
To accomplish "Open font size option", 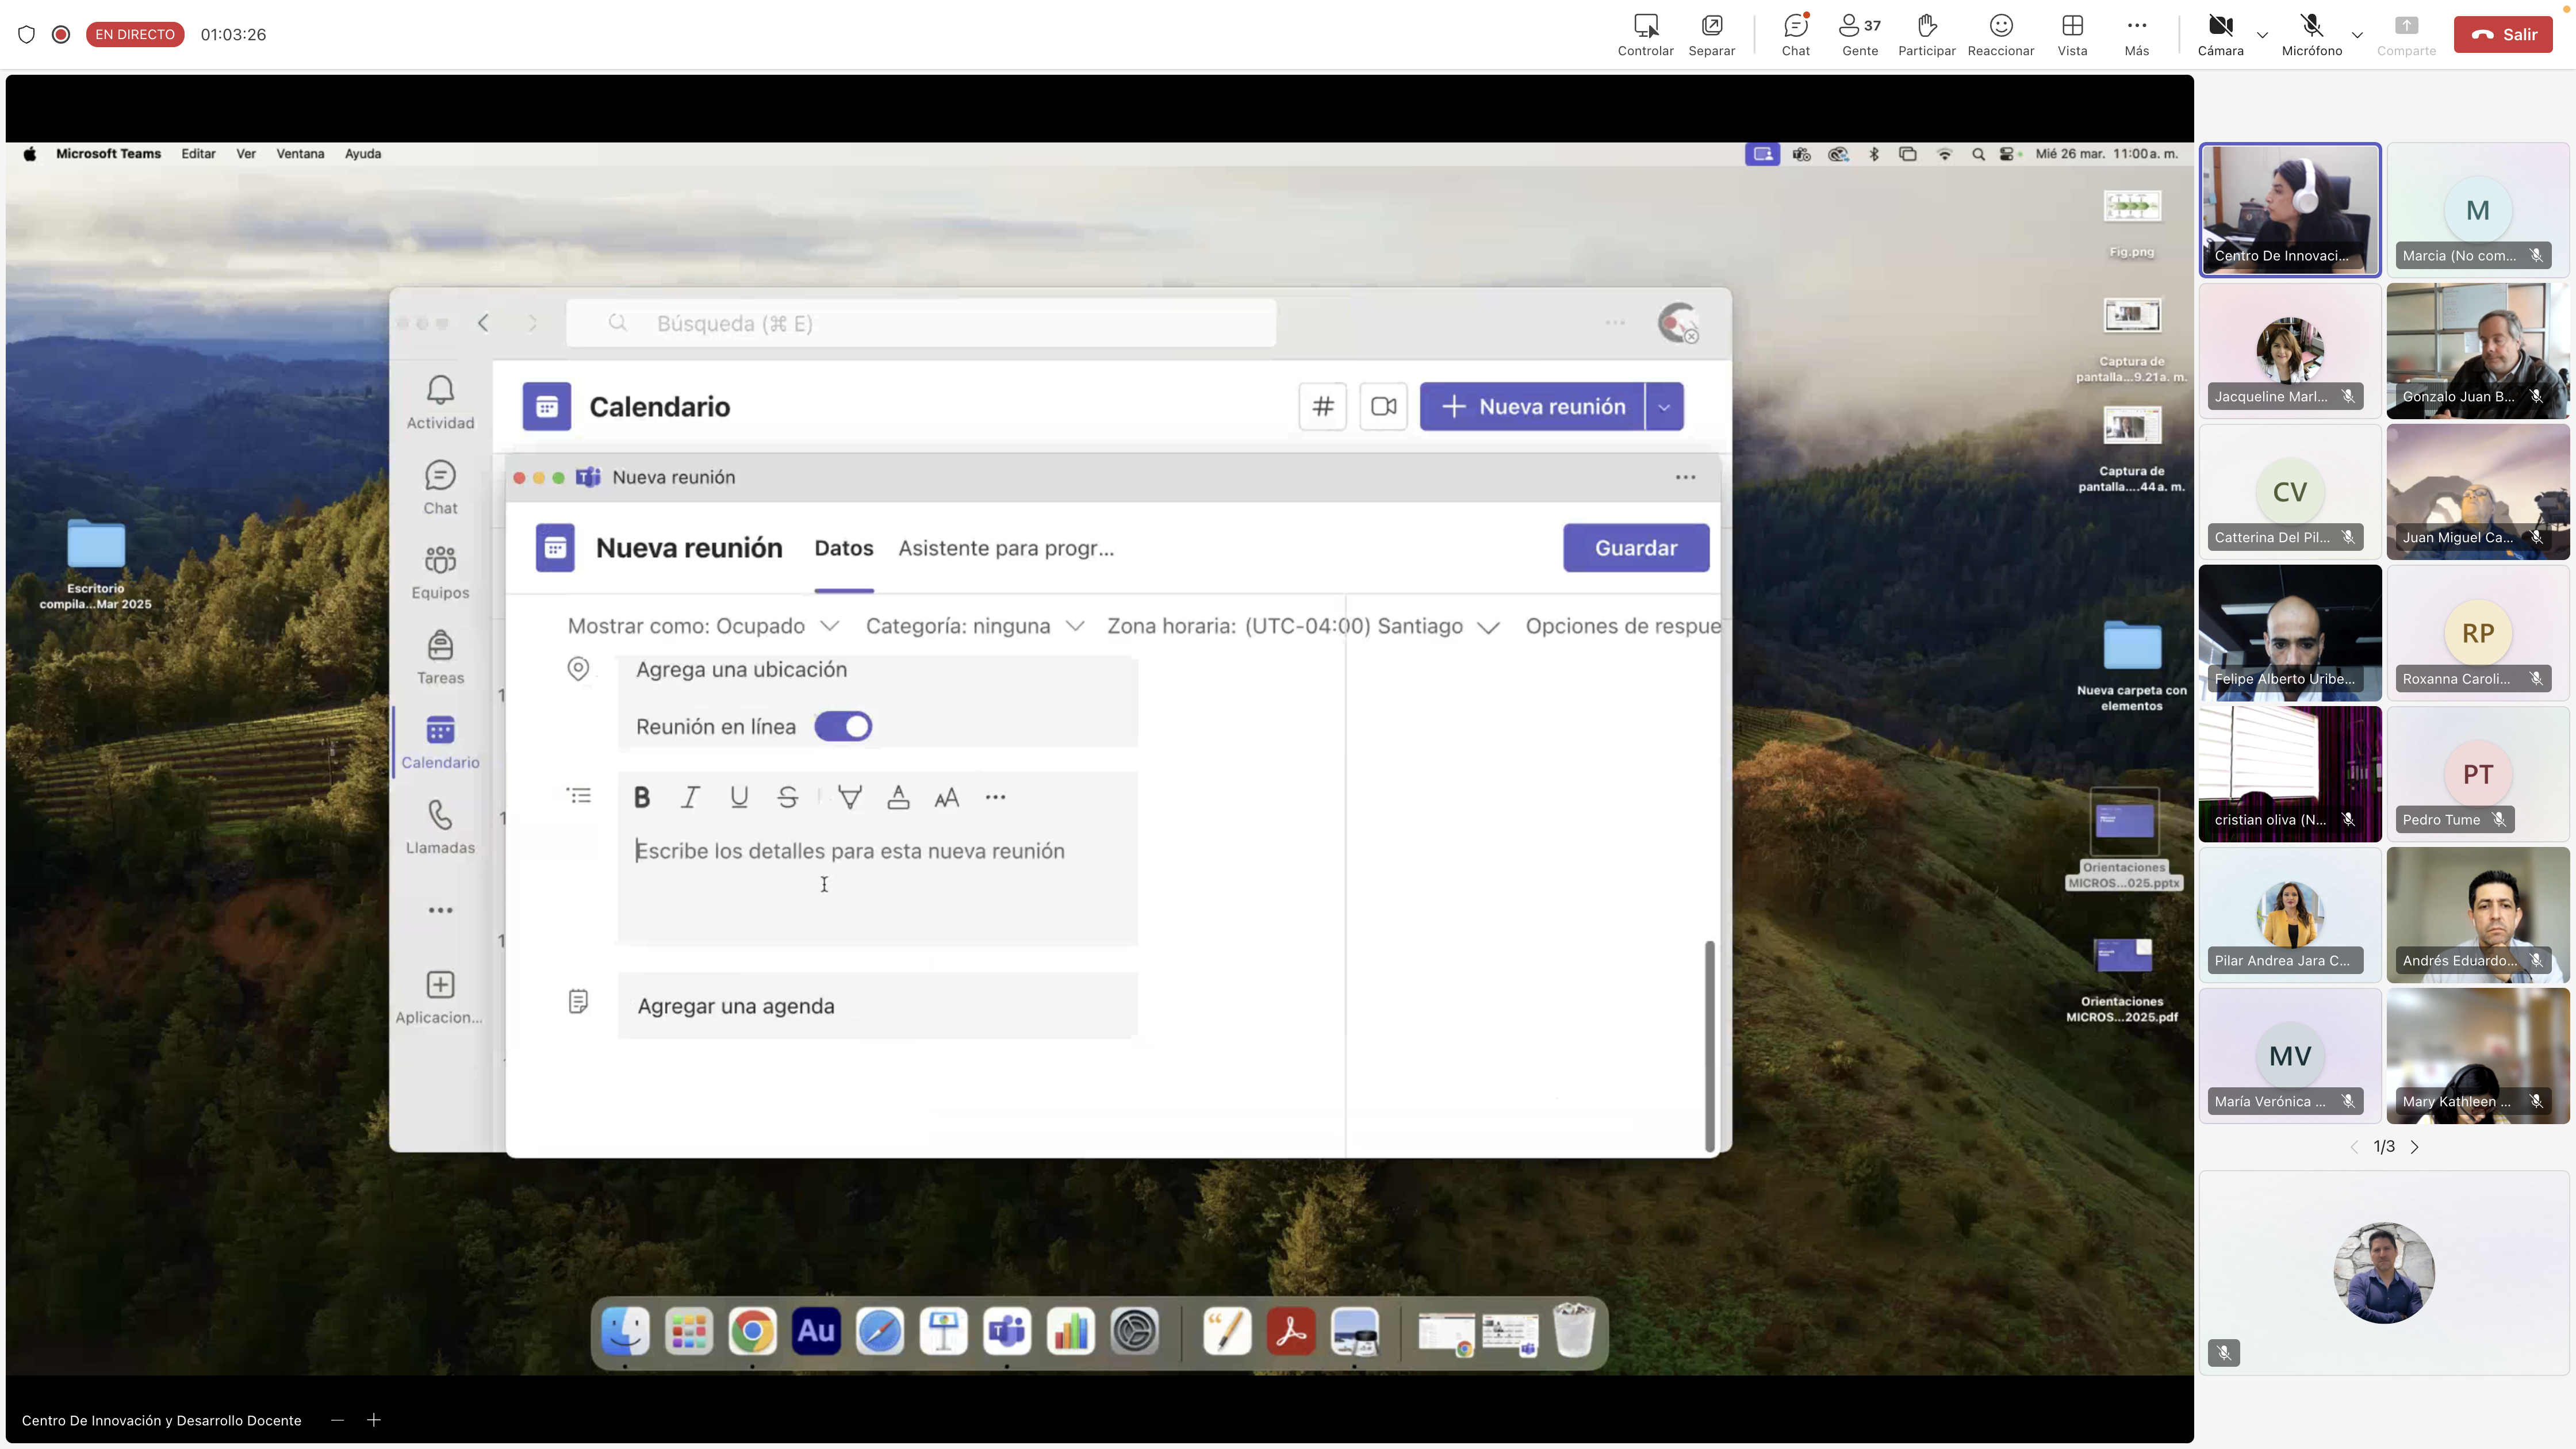I will click(946, 797).
